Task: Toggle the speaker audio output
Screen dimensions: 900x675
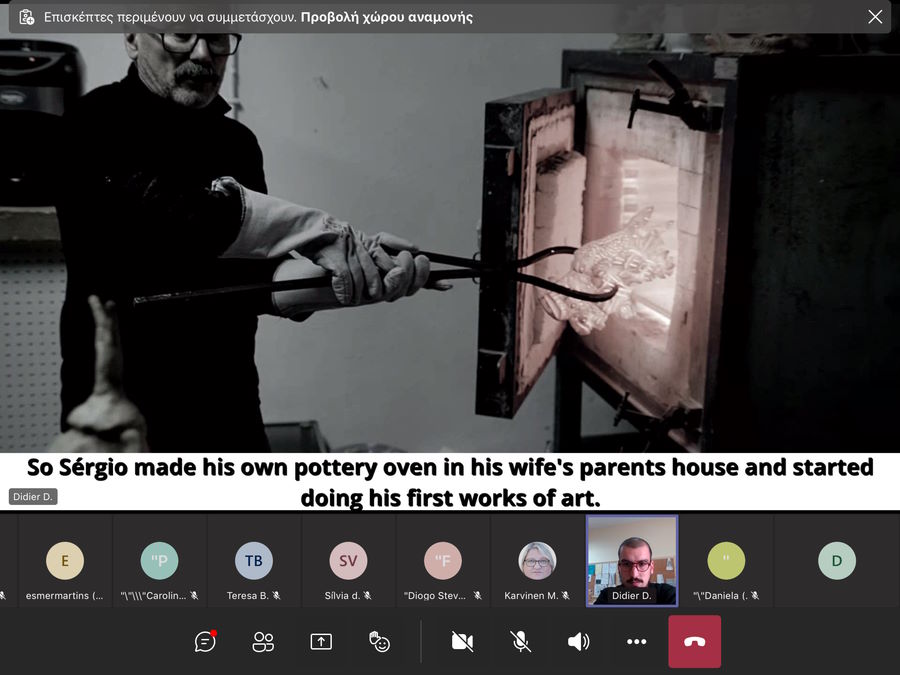Action: point(579,642)
